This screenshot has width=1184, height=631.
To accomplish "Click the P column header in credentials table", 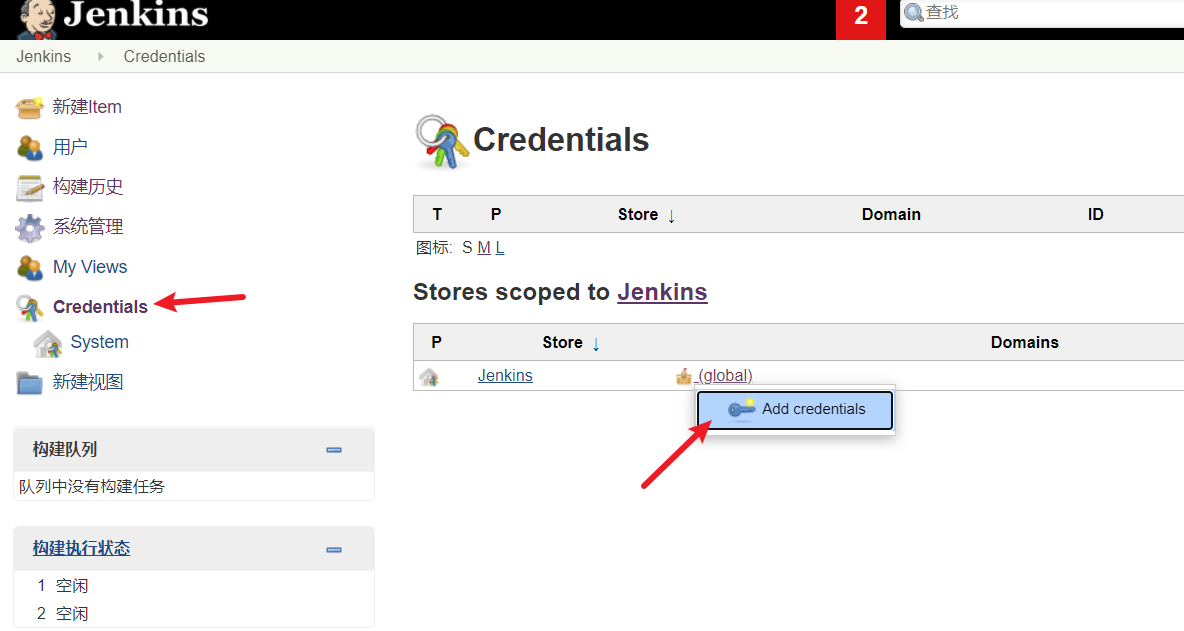I will [496, 215].
